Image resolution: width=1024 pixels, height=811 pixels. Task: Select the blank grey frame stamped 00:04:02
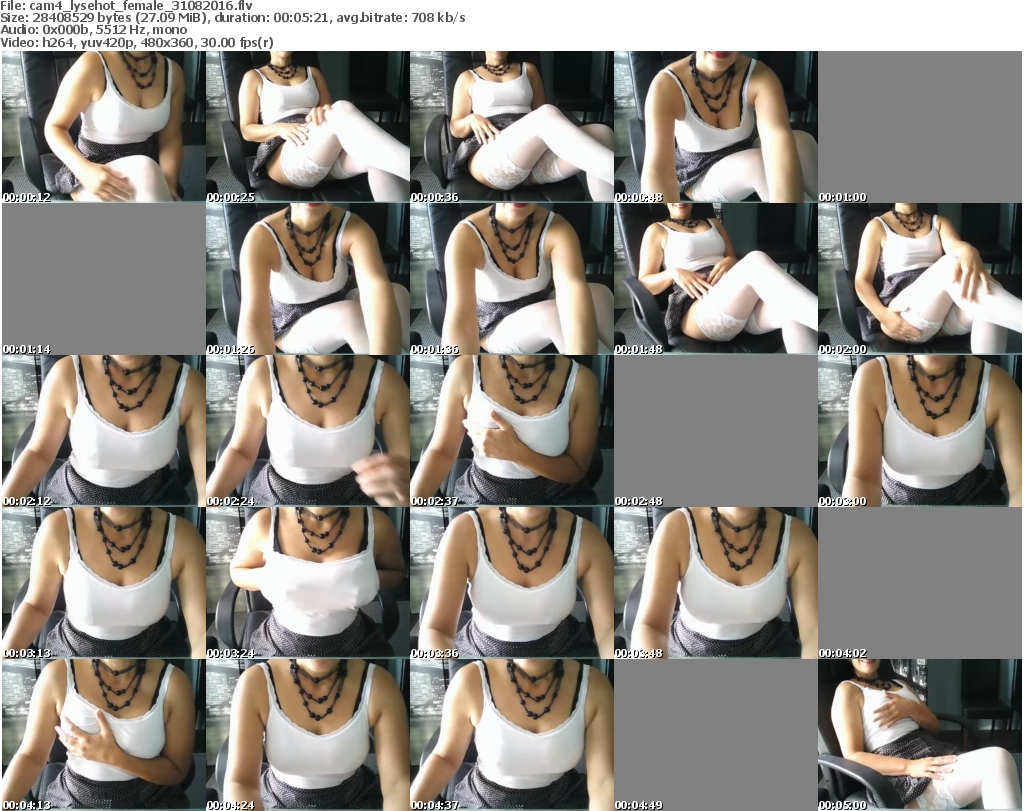920,583
